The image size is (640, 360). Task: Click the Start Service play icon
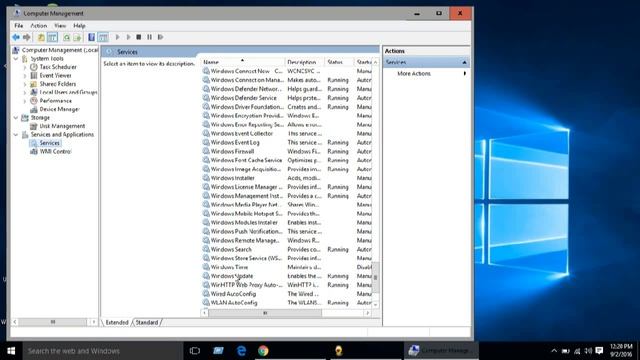pos(118,37)
